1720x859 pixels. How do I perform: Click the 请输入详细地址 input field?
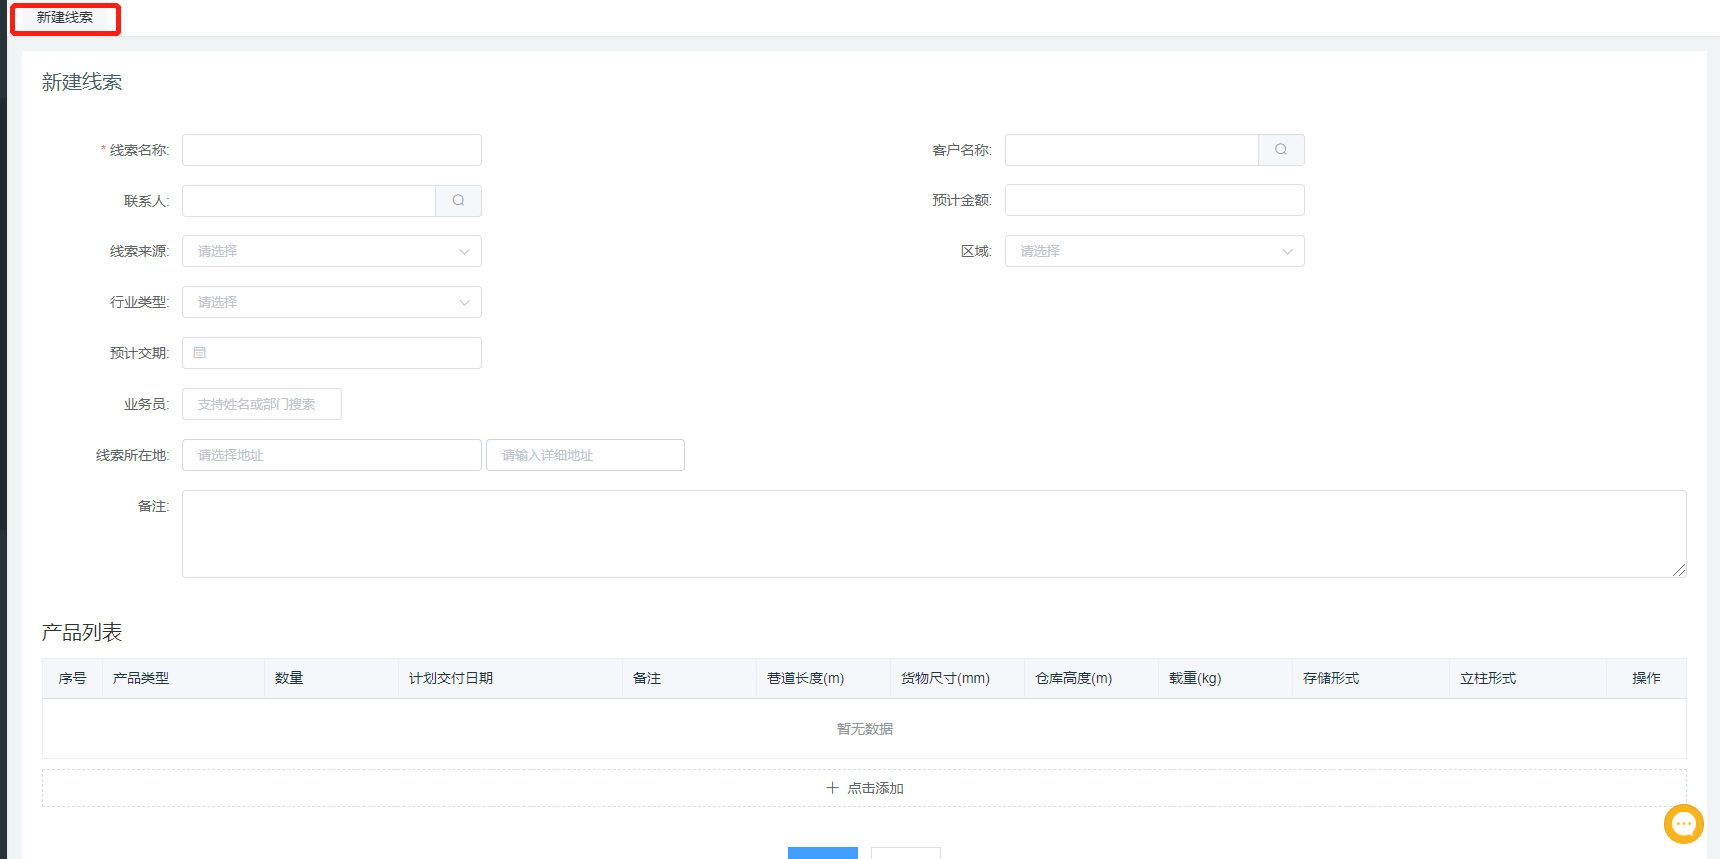pos(585,455)
